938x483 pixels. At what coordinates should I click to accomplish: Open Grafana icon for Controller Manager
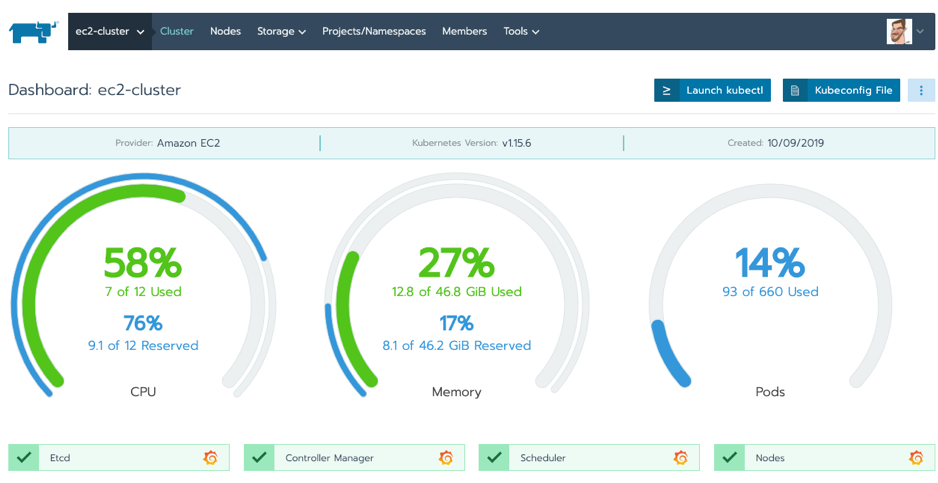446,458
